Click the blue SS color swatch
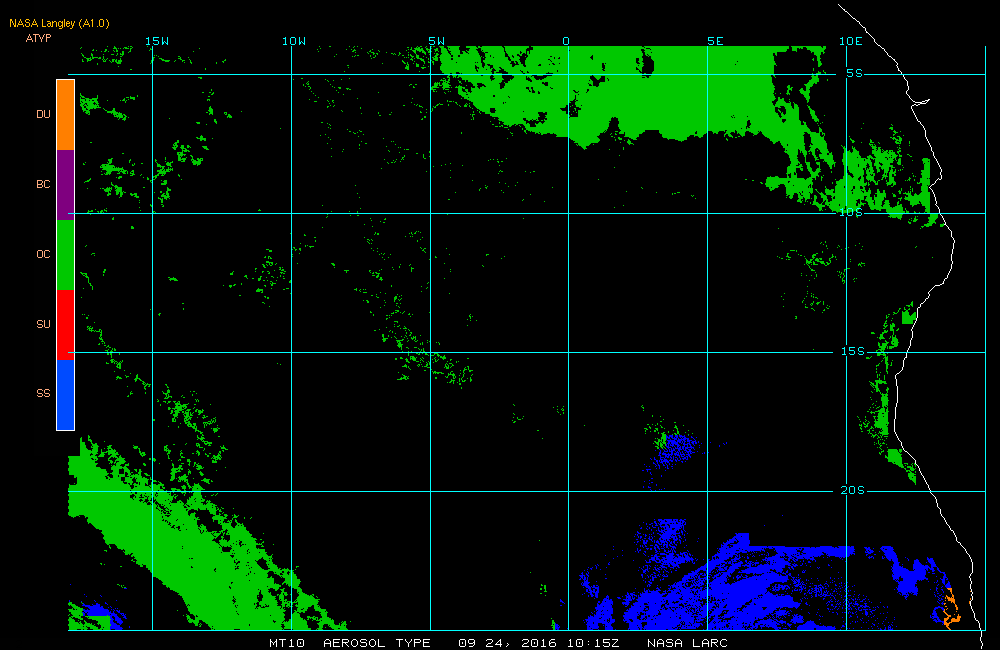The width and height of the screenshot is (1000, 650). 66,395
